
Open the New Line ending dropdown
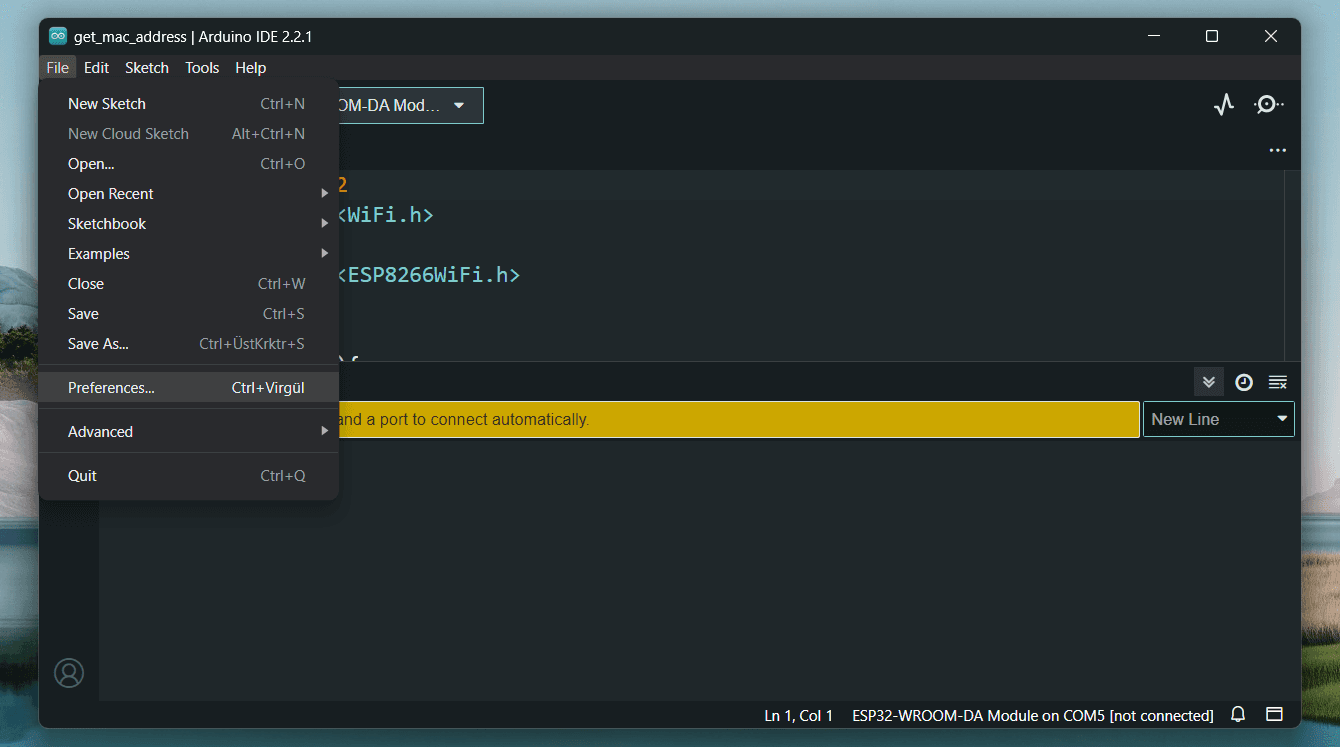pyautogui.click(x=1218, y=419)
